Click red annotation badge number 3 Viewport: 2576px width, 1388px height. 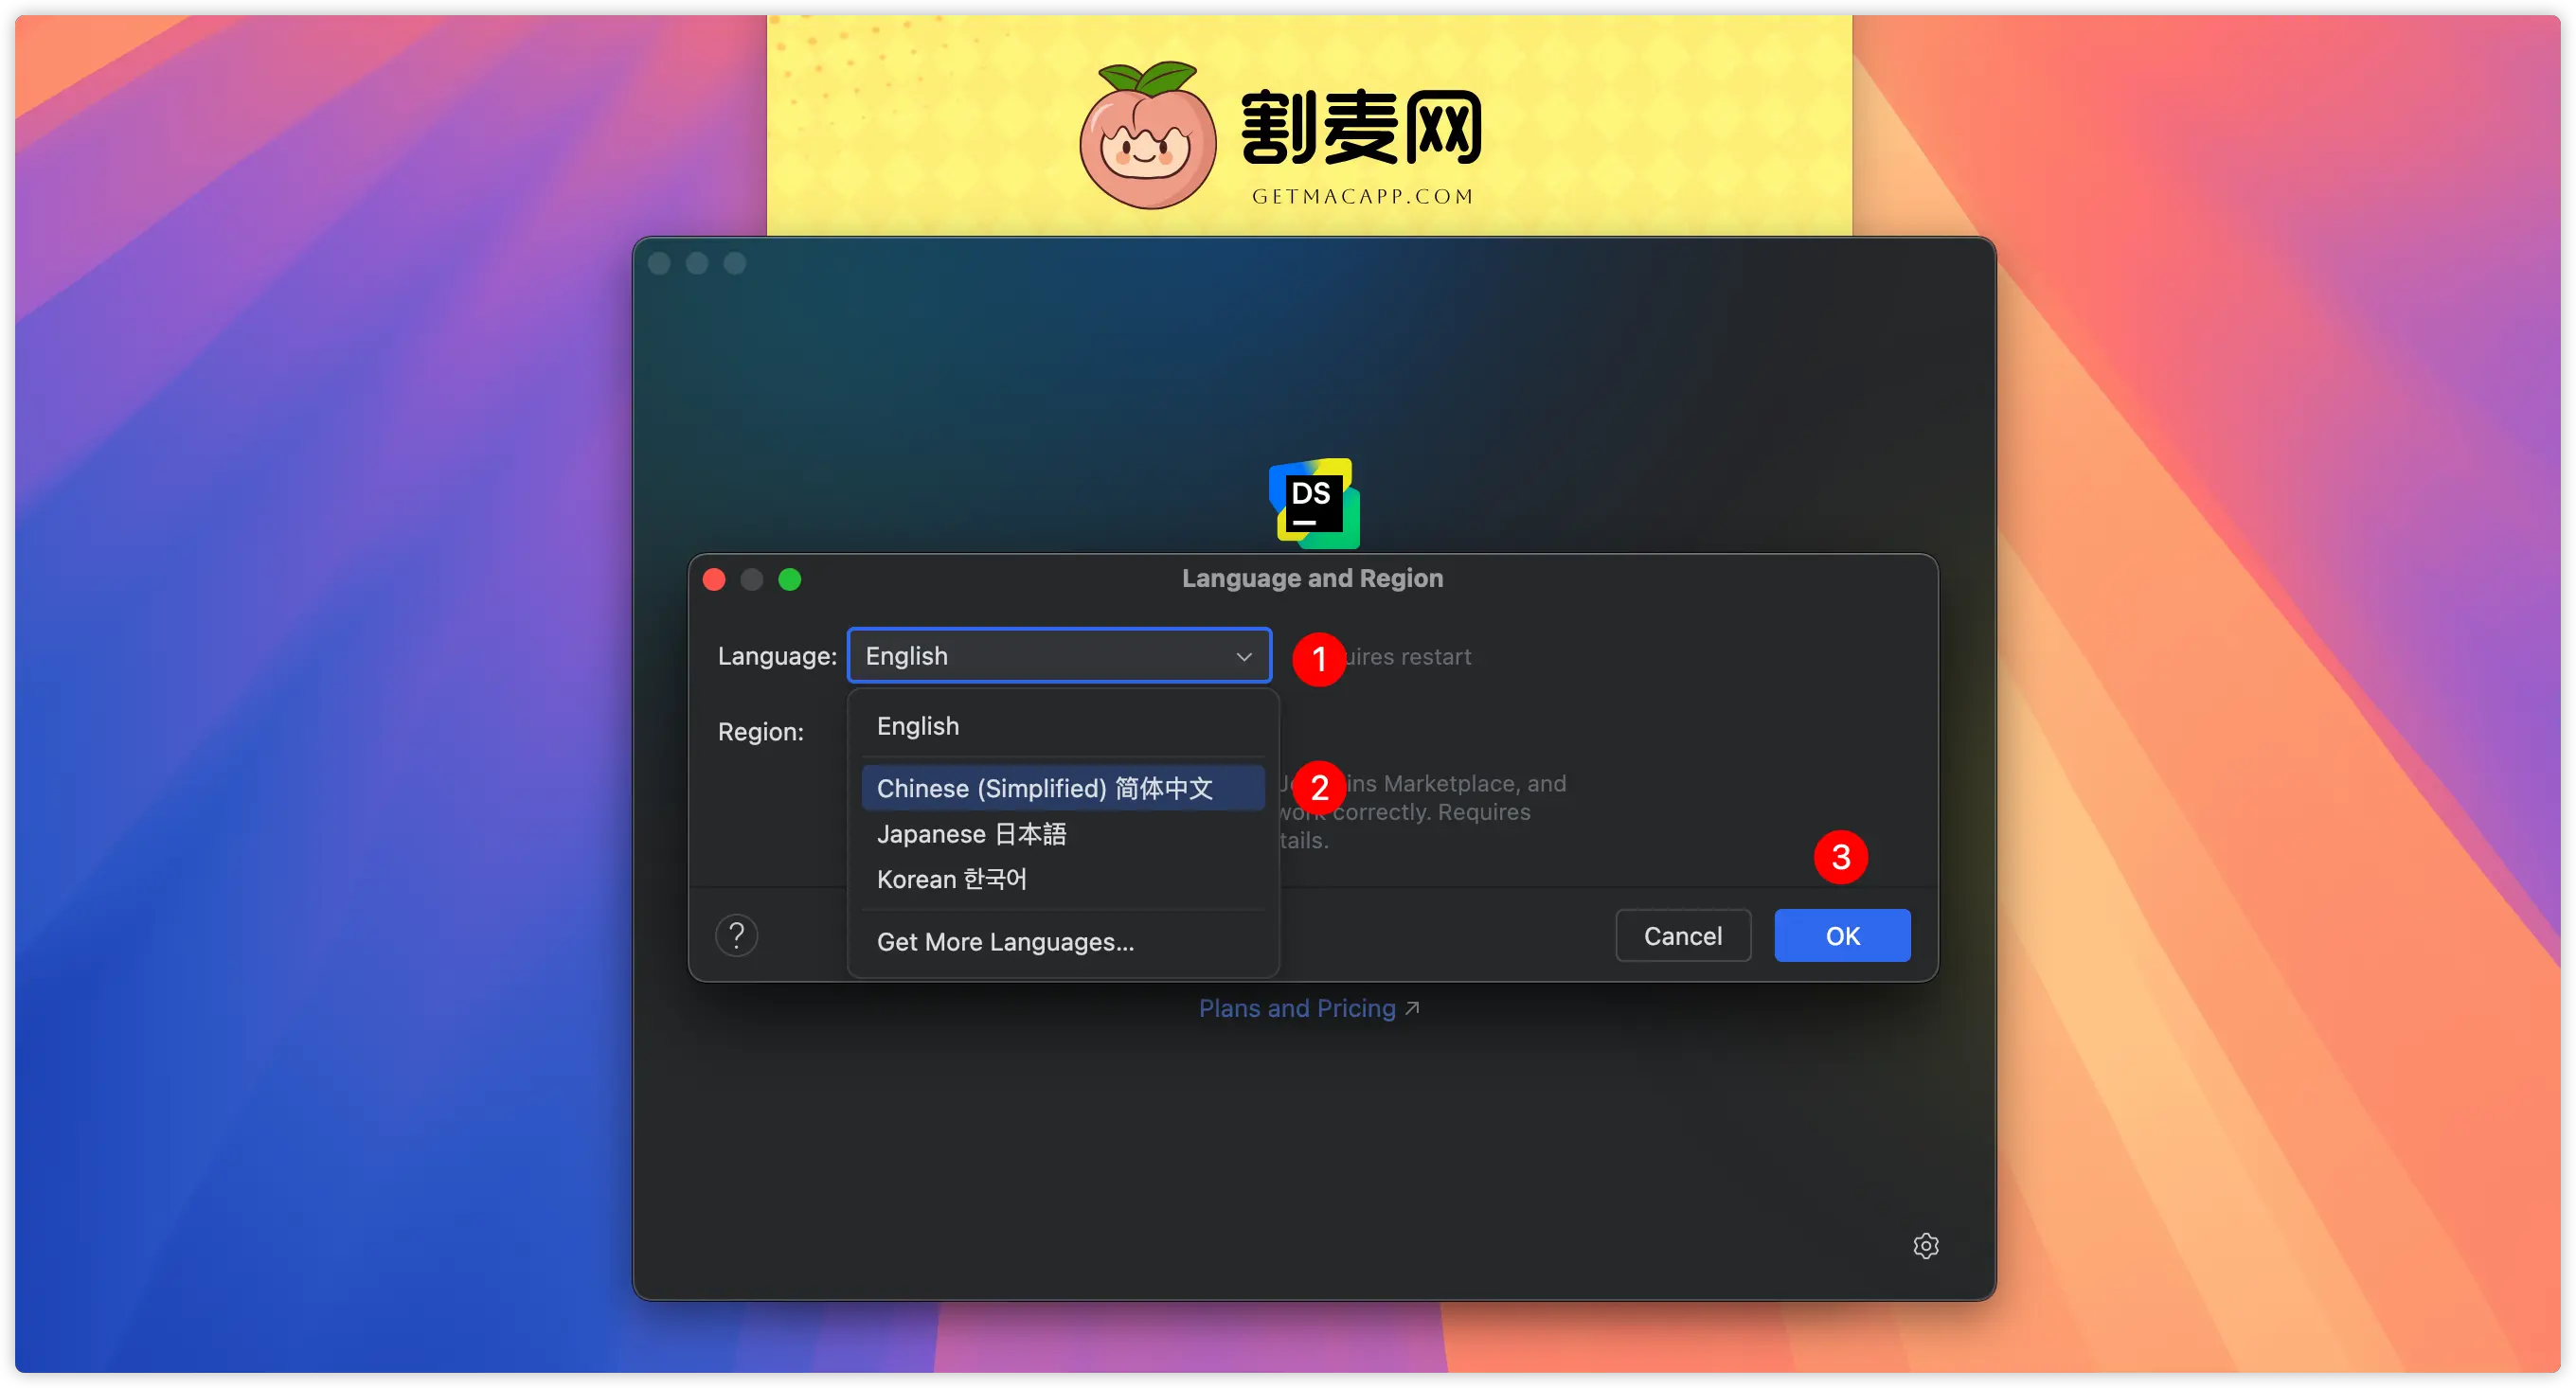point(1840,857)
